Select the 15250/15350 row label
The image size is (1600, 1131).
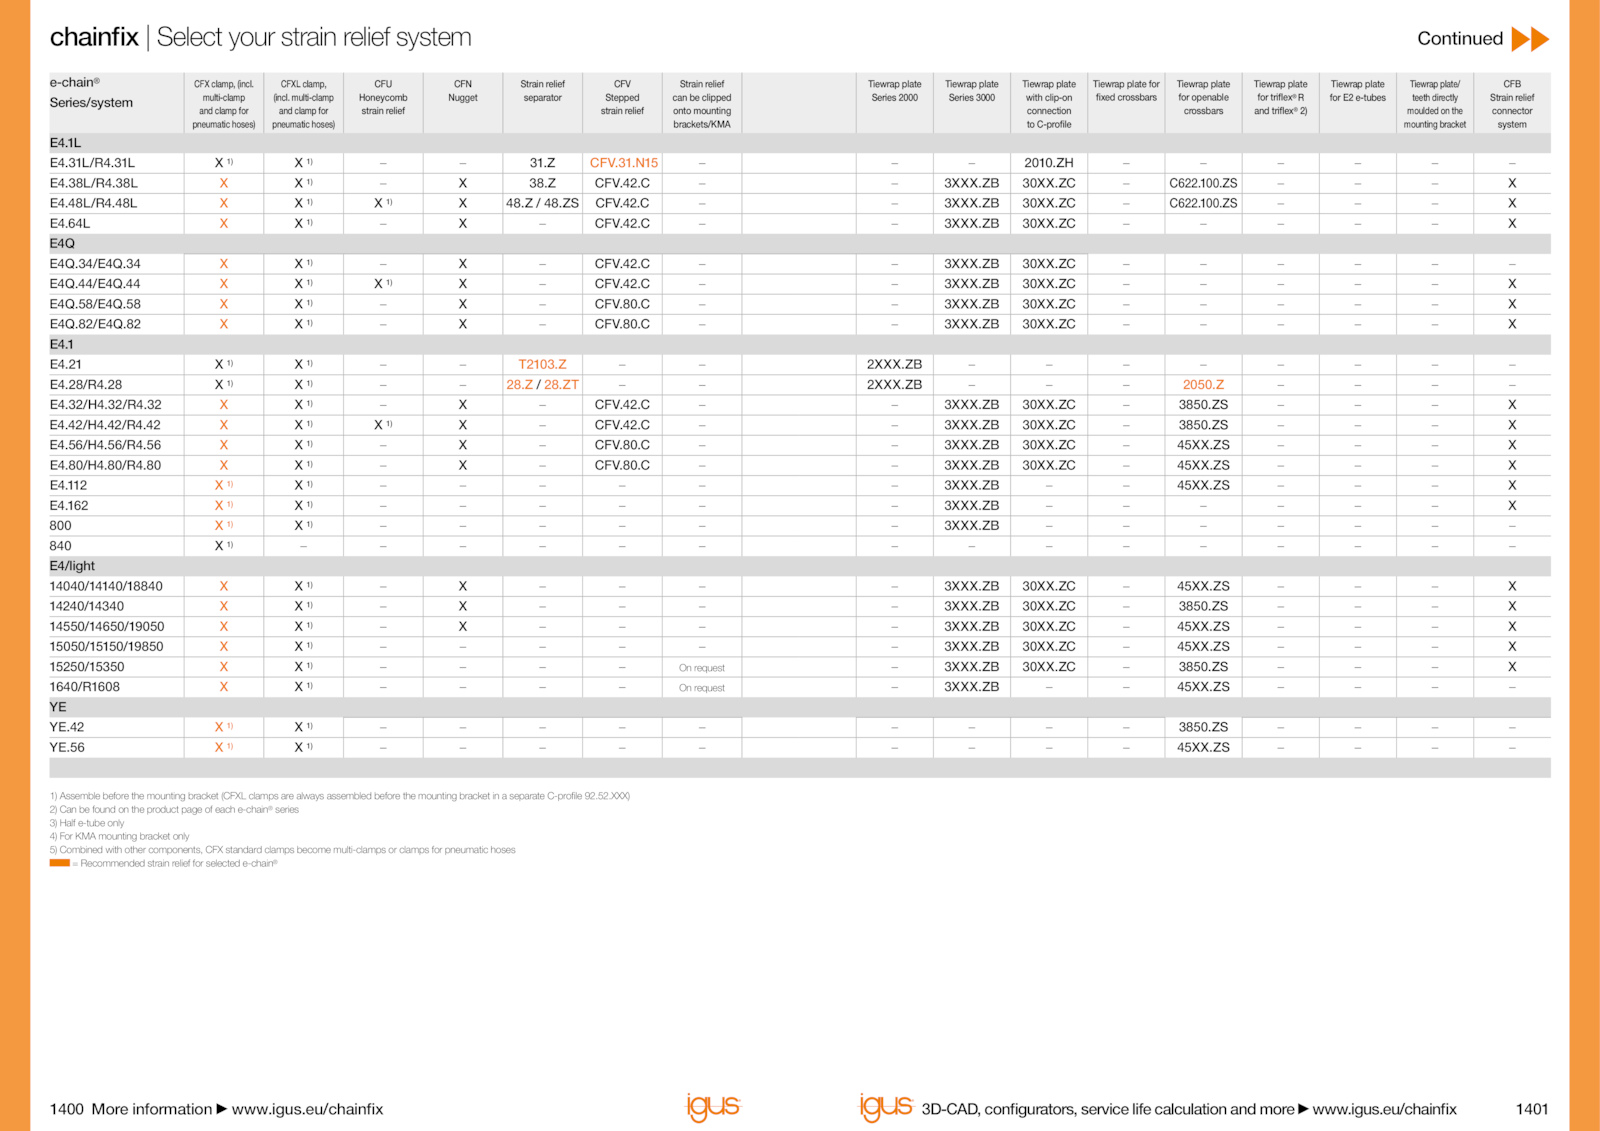click(87, 667)
